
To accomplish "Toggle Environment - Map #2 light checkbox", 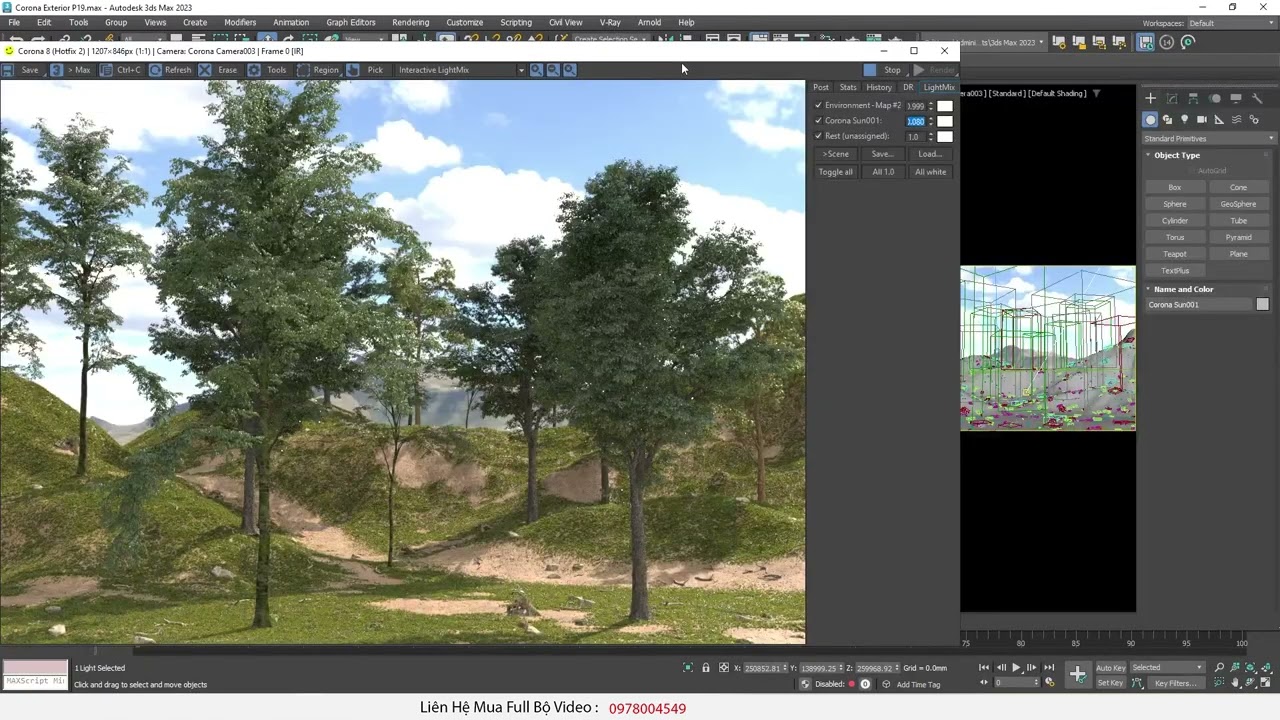I will pyautogui.click(x=818, y=105).
